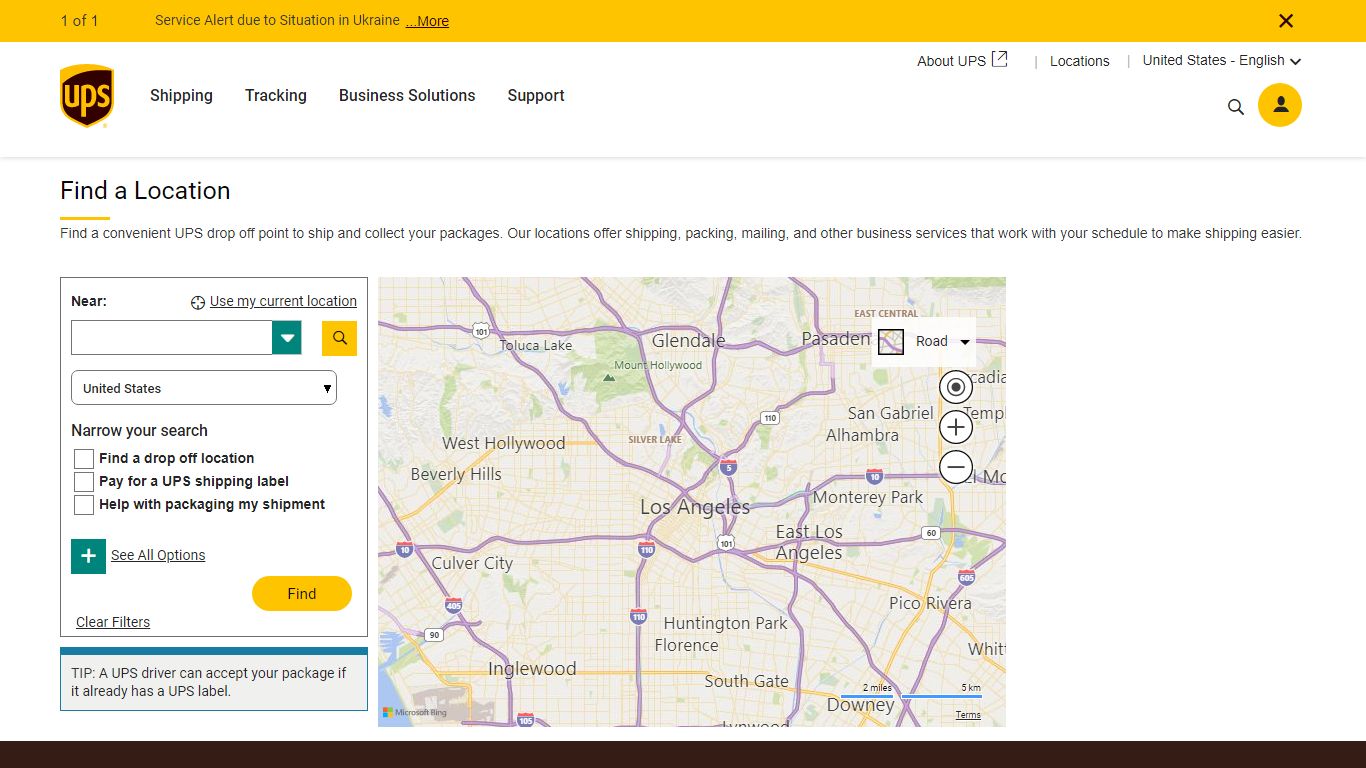This screenshot has height=768, width=1366.
Task: Click the Toluca Lake label on map
Action: (x=536, y=346)
